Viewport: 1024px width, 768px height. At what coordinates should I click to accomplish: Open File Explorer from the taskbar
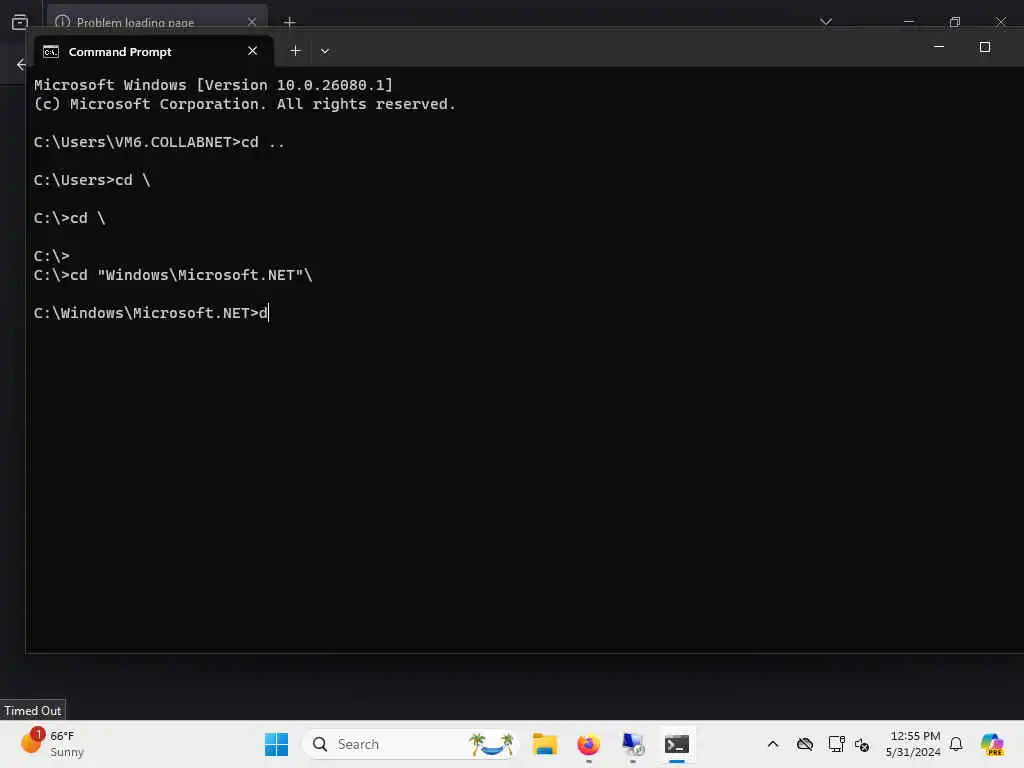click(x=545, y=744)
